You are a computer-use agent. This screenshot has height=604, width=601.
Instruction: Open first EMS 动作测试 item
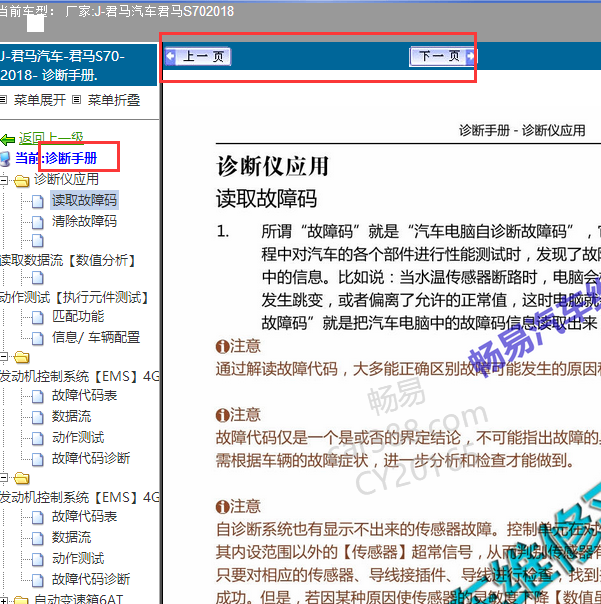click(78, 438)
